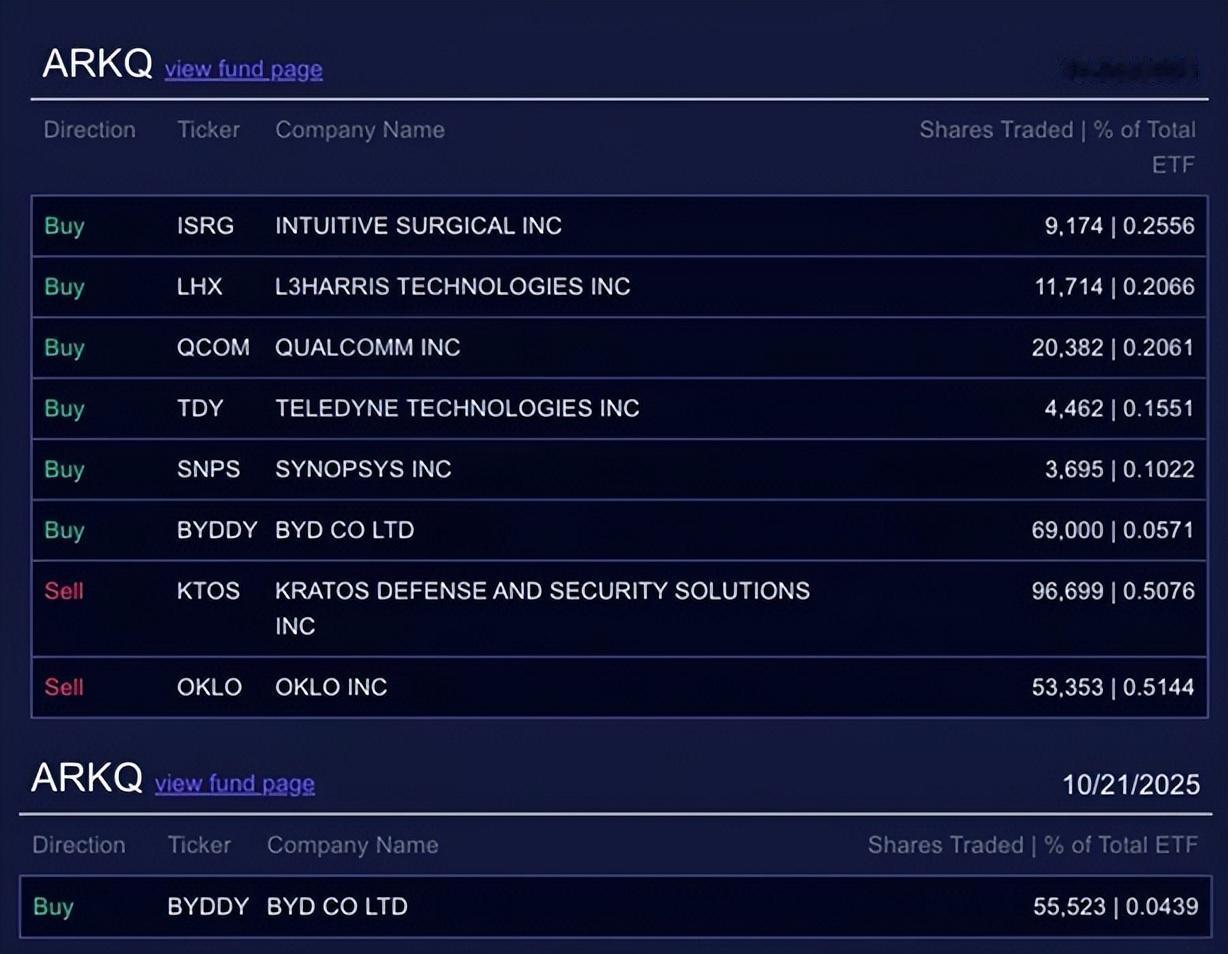Click the SNPS ticker cell

[208, 470]
